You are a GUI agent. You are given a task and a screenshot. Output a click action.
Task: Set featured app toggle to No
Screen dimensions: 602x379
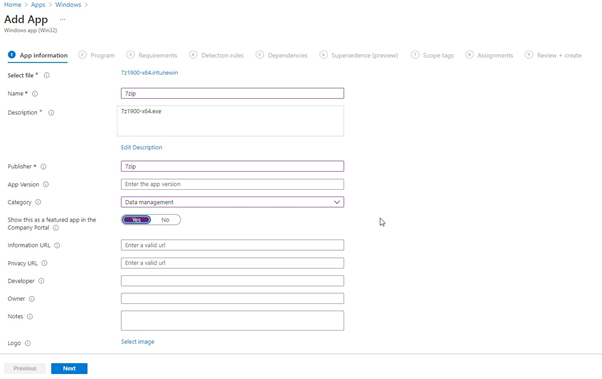click(165, 220)
